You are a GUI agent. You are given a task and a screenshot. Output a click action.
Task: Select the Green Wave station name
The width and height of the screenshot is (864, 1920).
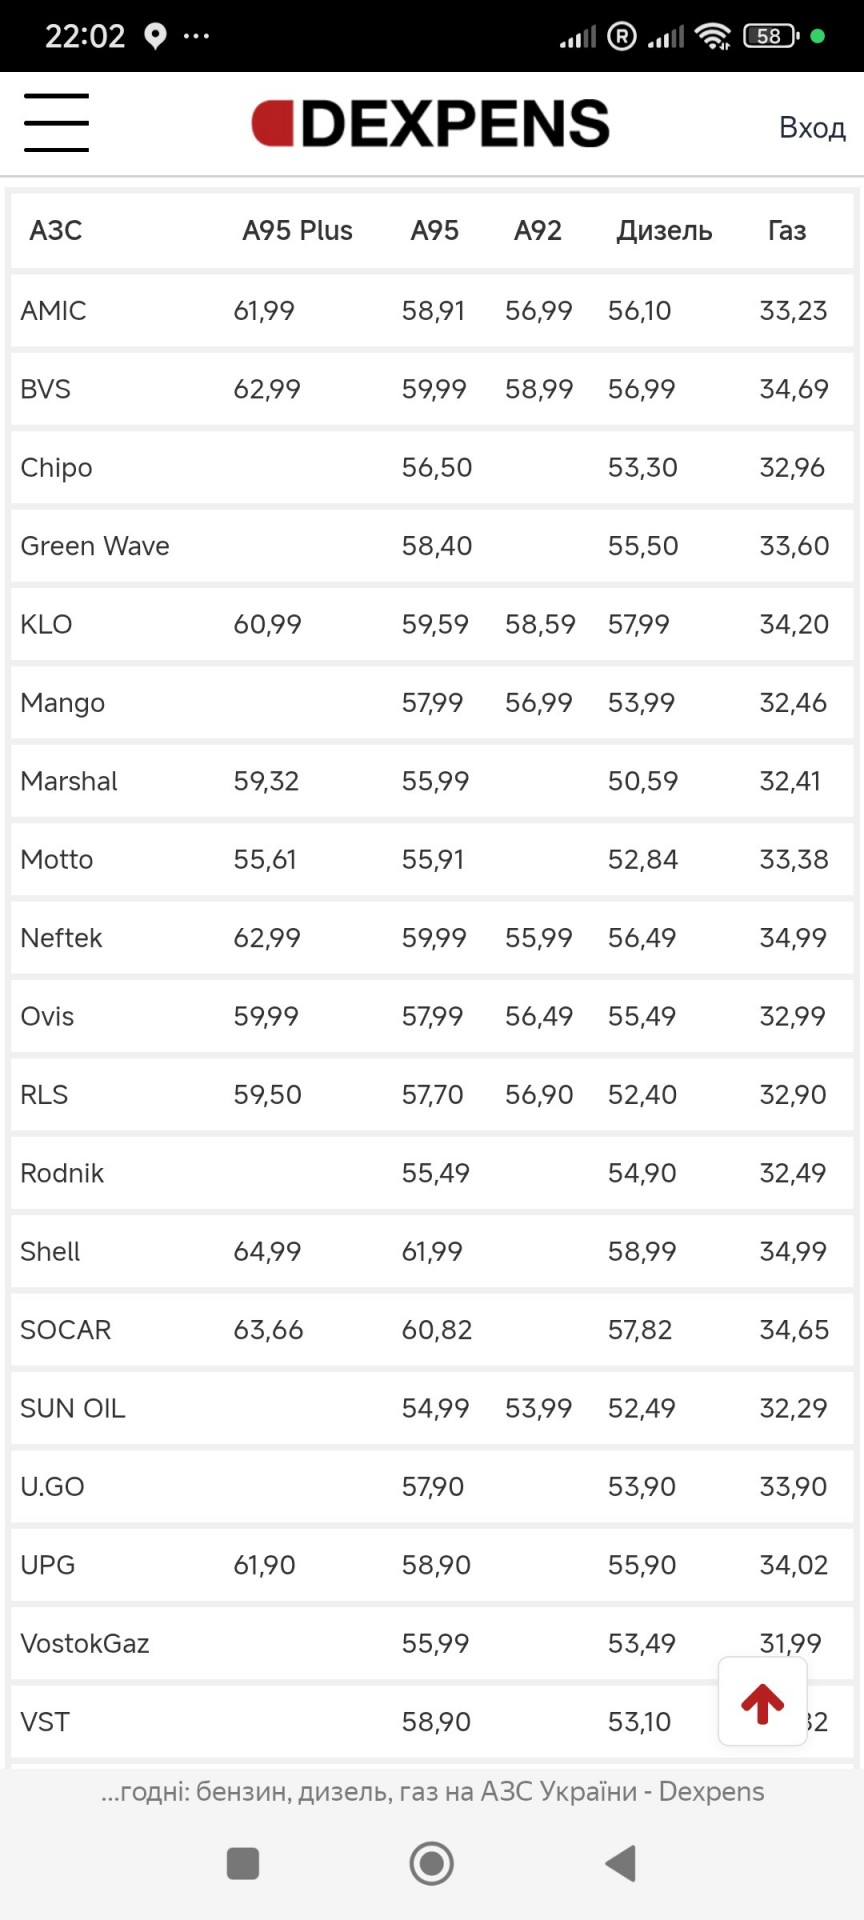pyautogui.click(x=95, y=546)
